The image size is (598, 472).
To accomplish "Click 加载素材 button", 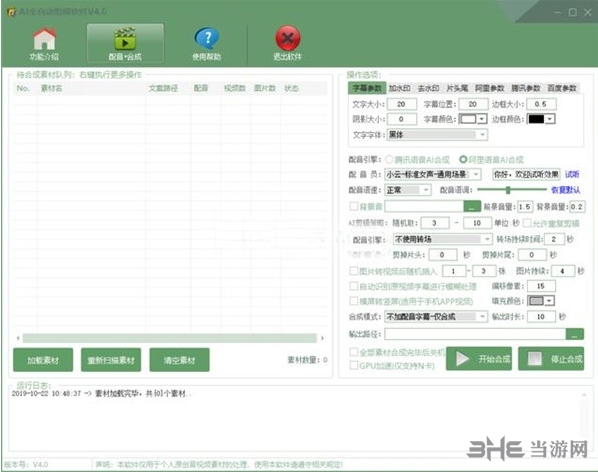I will (43, 360).
